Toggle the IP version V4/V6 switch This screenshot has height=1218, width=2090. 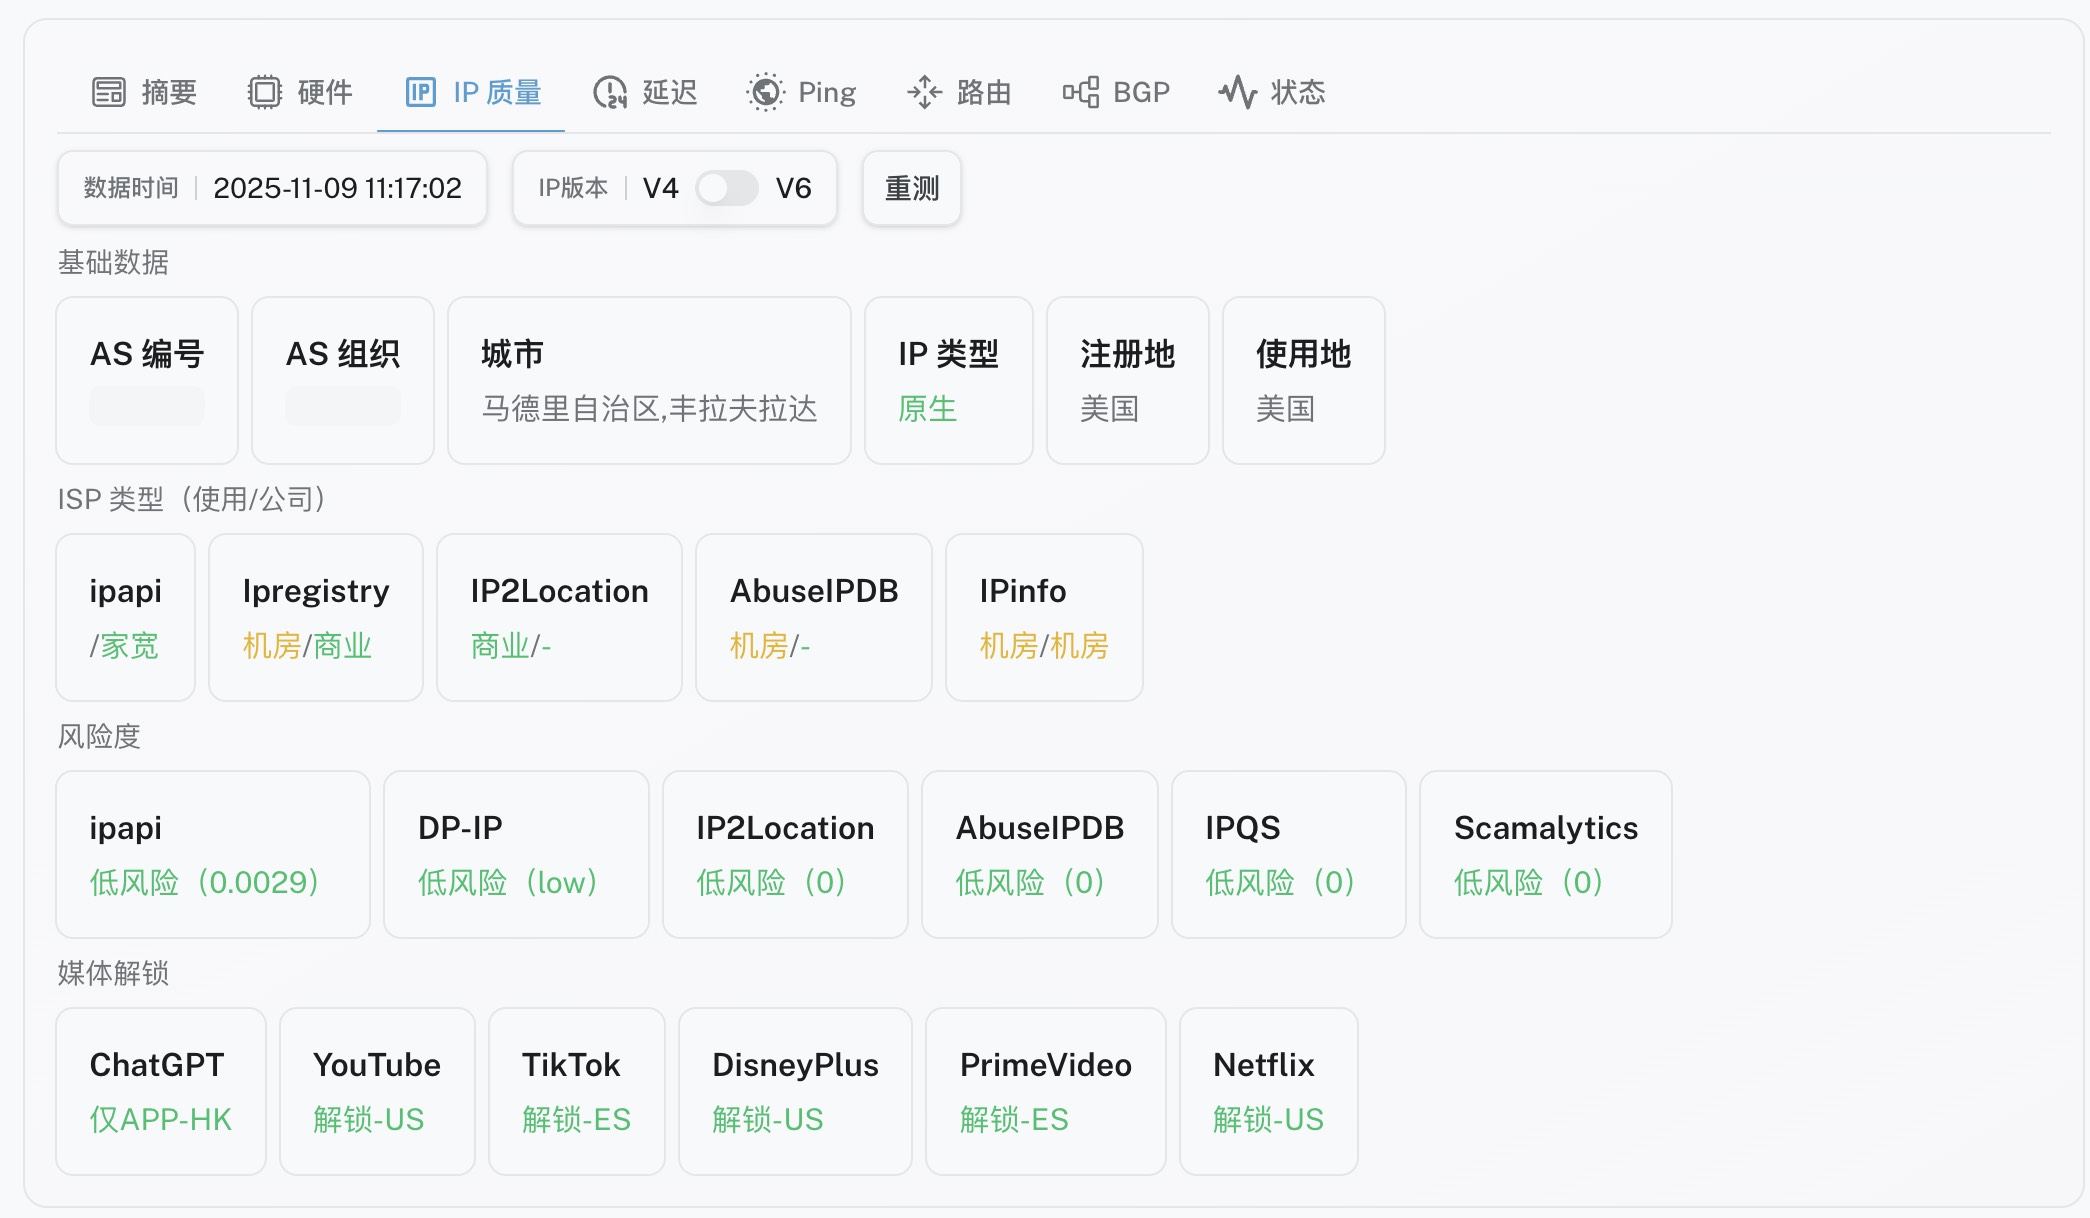(727, 188)
